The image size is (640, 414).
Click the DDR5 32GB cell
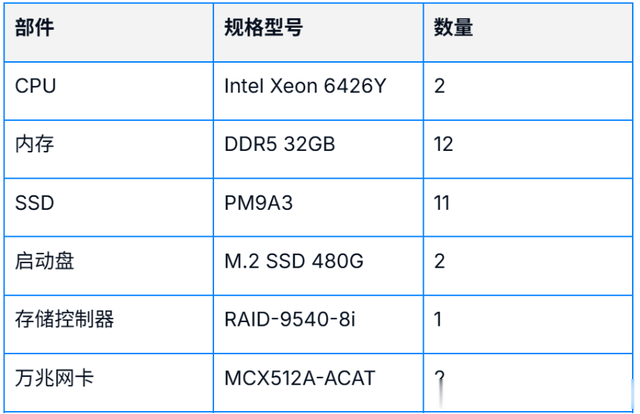280,144
